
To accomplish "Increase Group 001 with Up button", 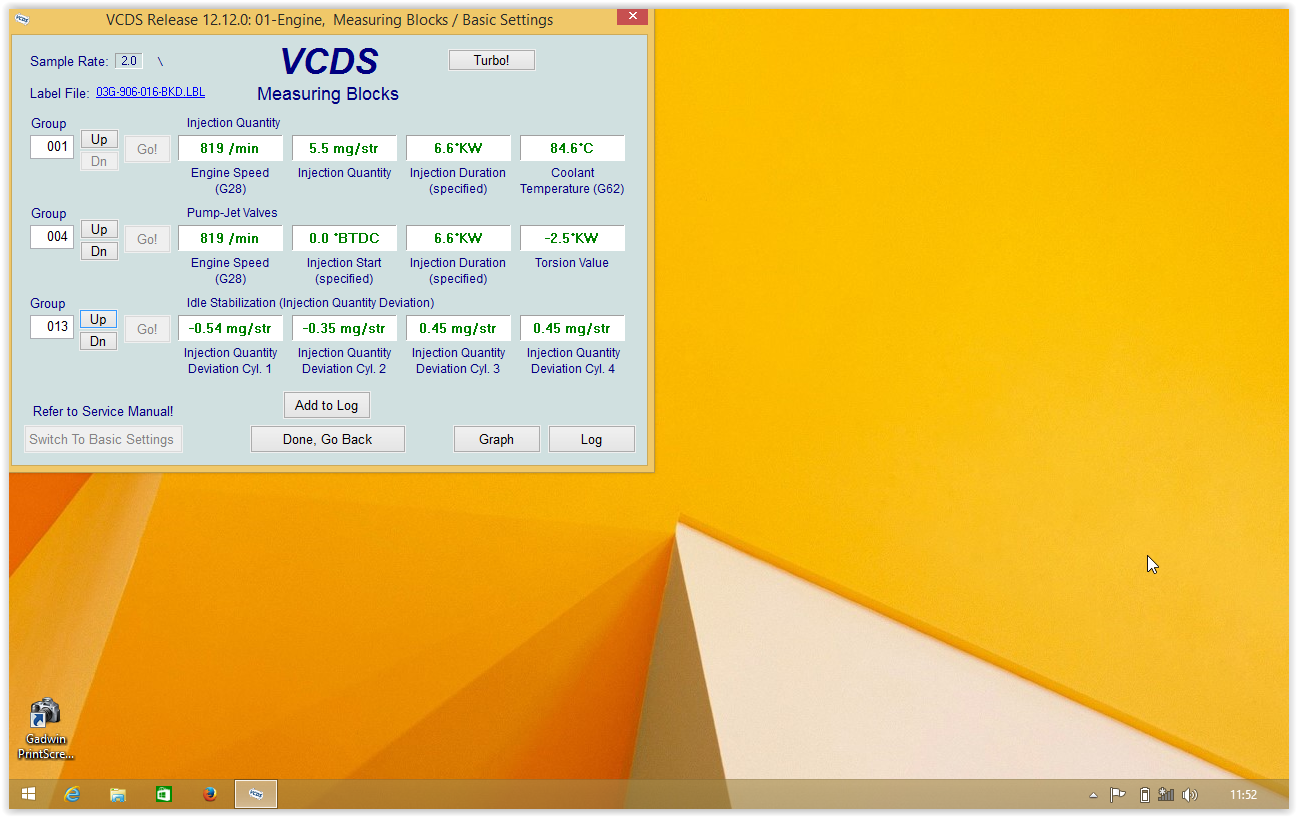I will coord(99,139).
